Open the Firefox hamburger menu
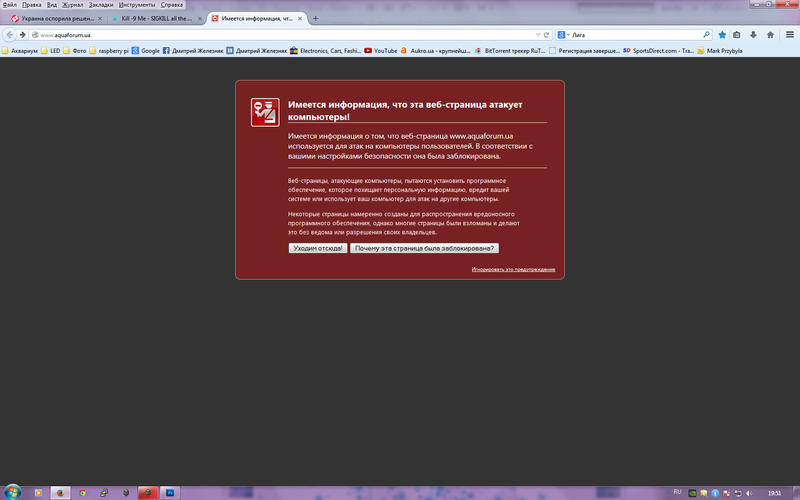The height and width of the screenshot is (500, 800). point(789,34)
